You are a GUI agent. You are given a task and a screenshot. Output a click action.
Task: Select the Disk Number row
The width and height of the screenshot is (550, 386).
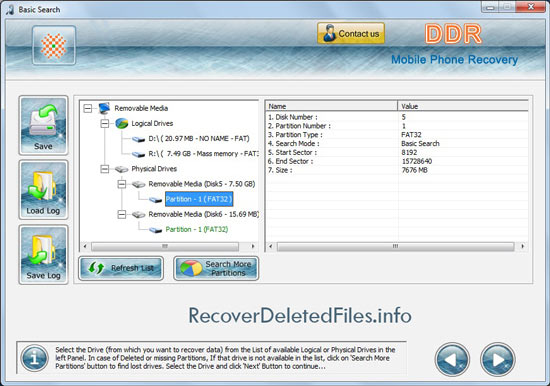(397, 117)
